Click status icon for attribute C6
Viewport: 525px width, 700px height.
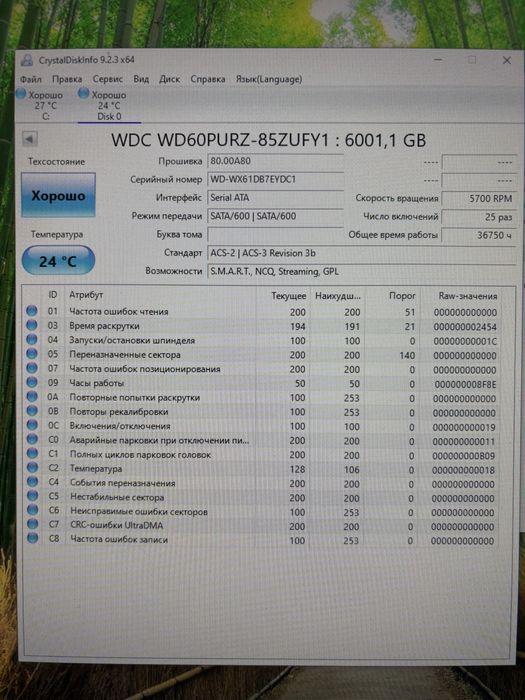click(32, 510)
